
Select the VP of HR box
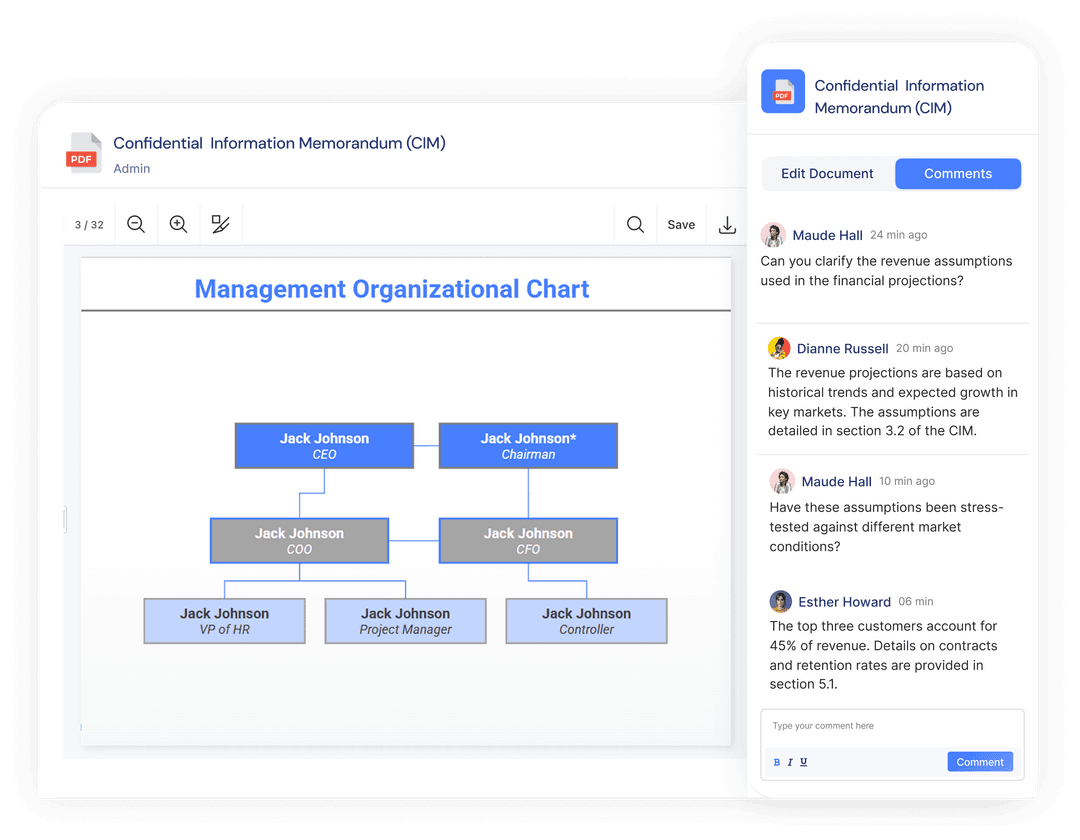[x=225, y=620]
